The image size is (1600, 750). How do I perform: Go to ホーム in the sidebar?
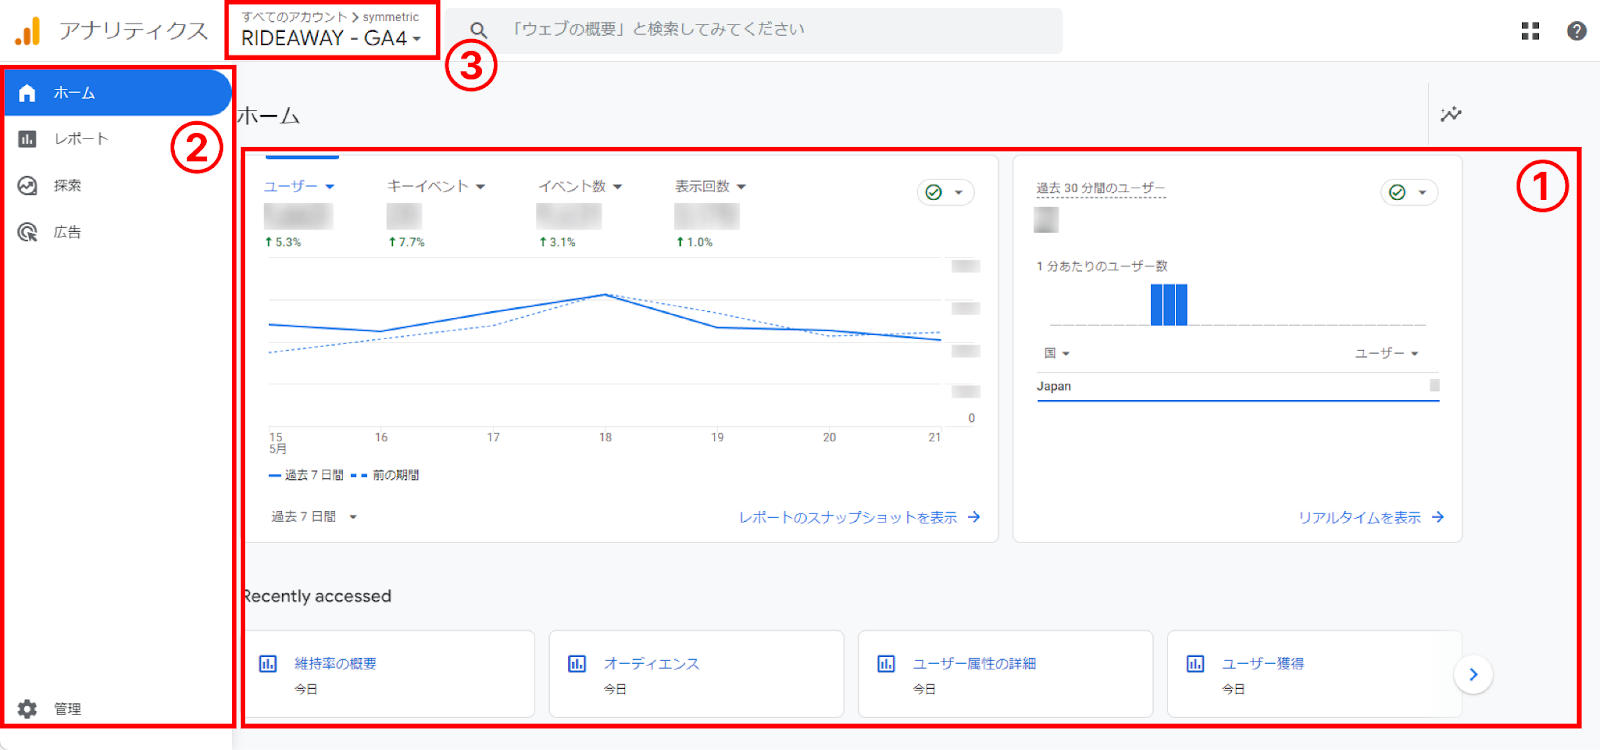click(x=118, y=93)
